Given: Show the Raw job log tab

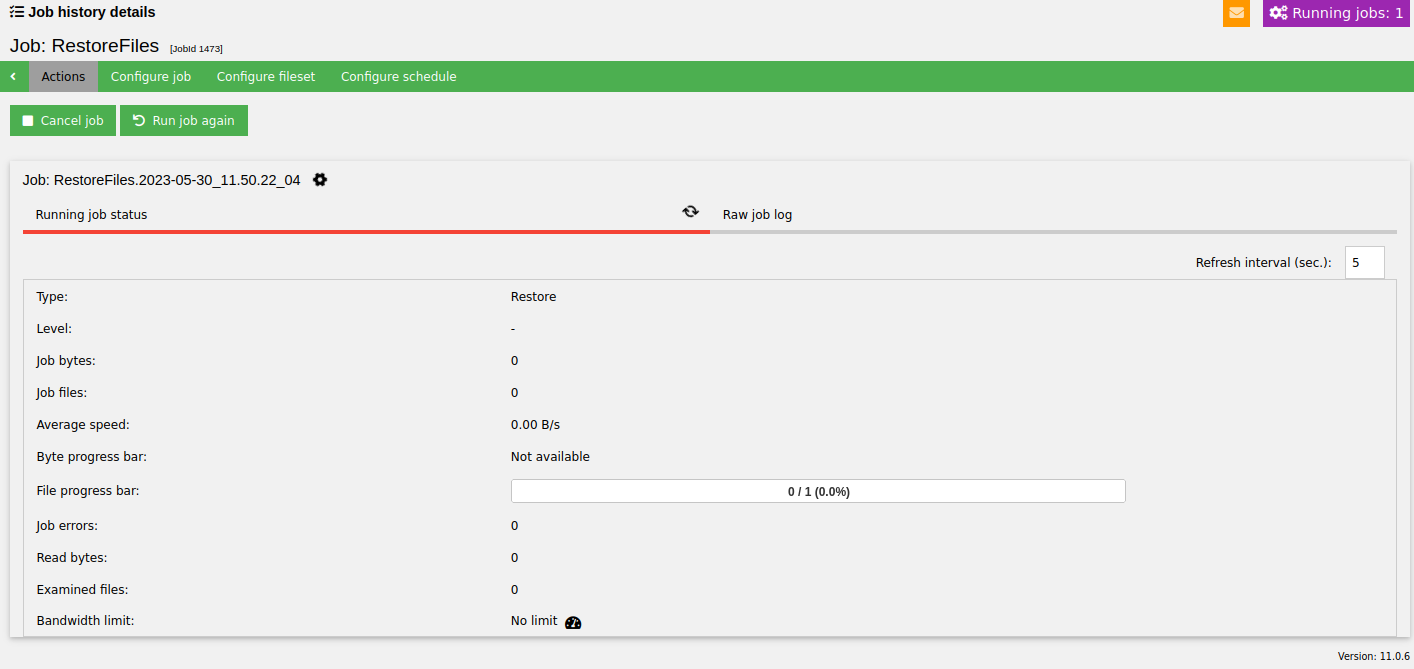Looking at the screenshot, I should (x=757, y=215).
